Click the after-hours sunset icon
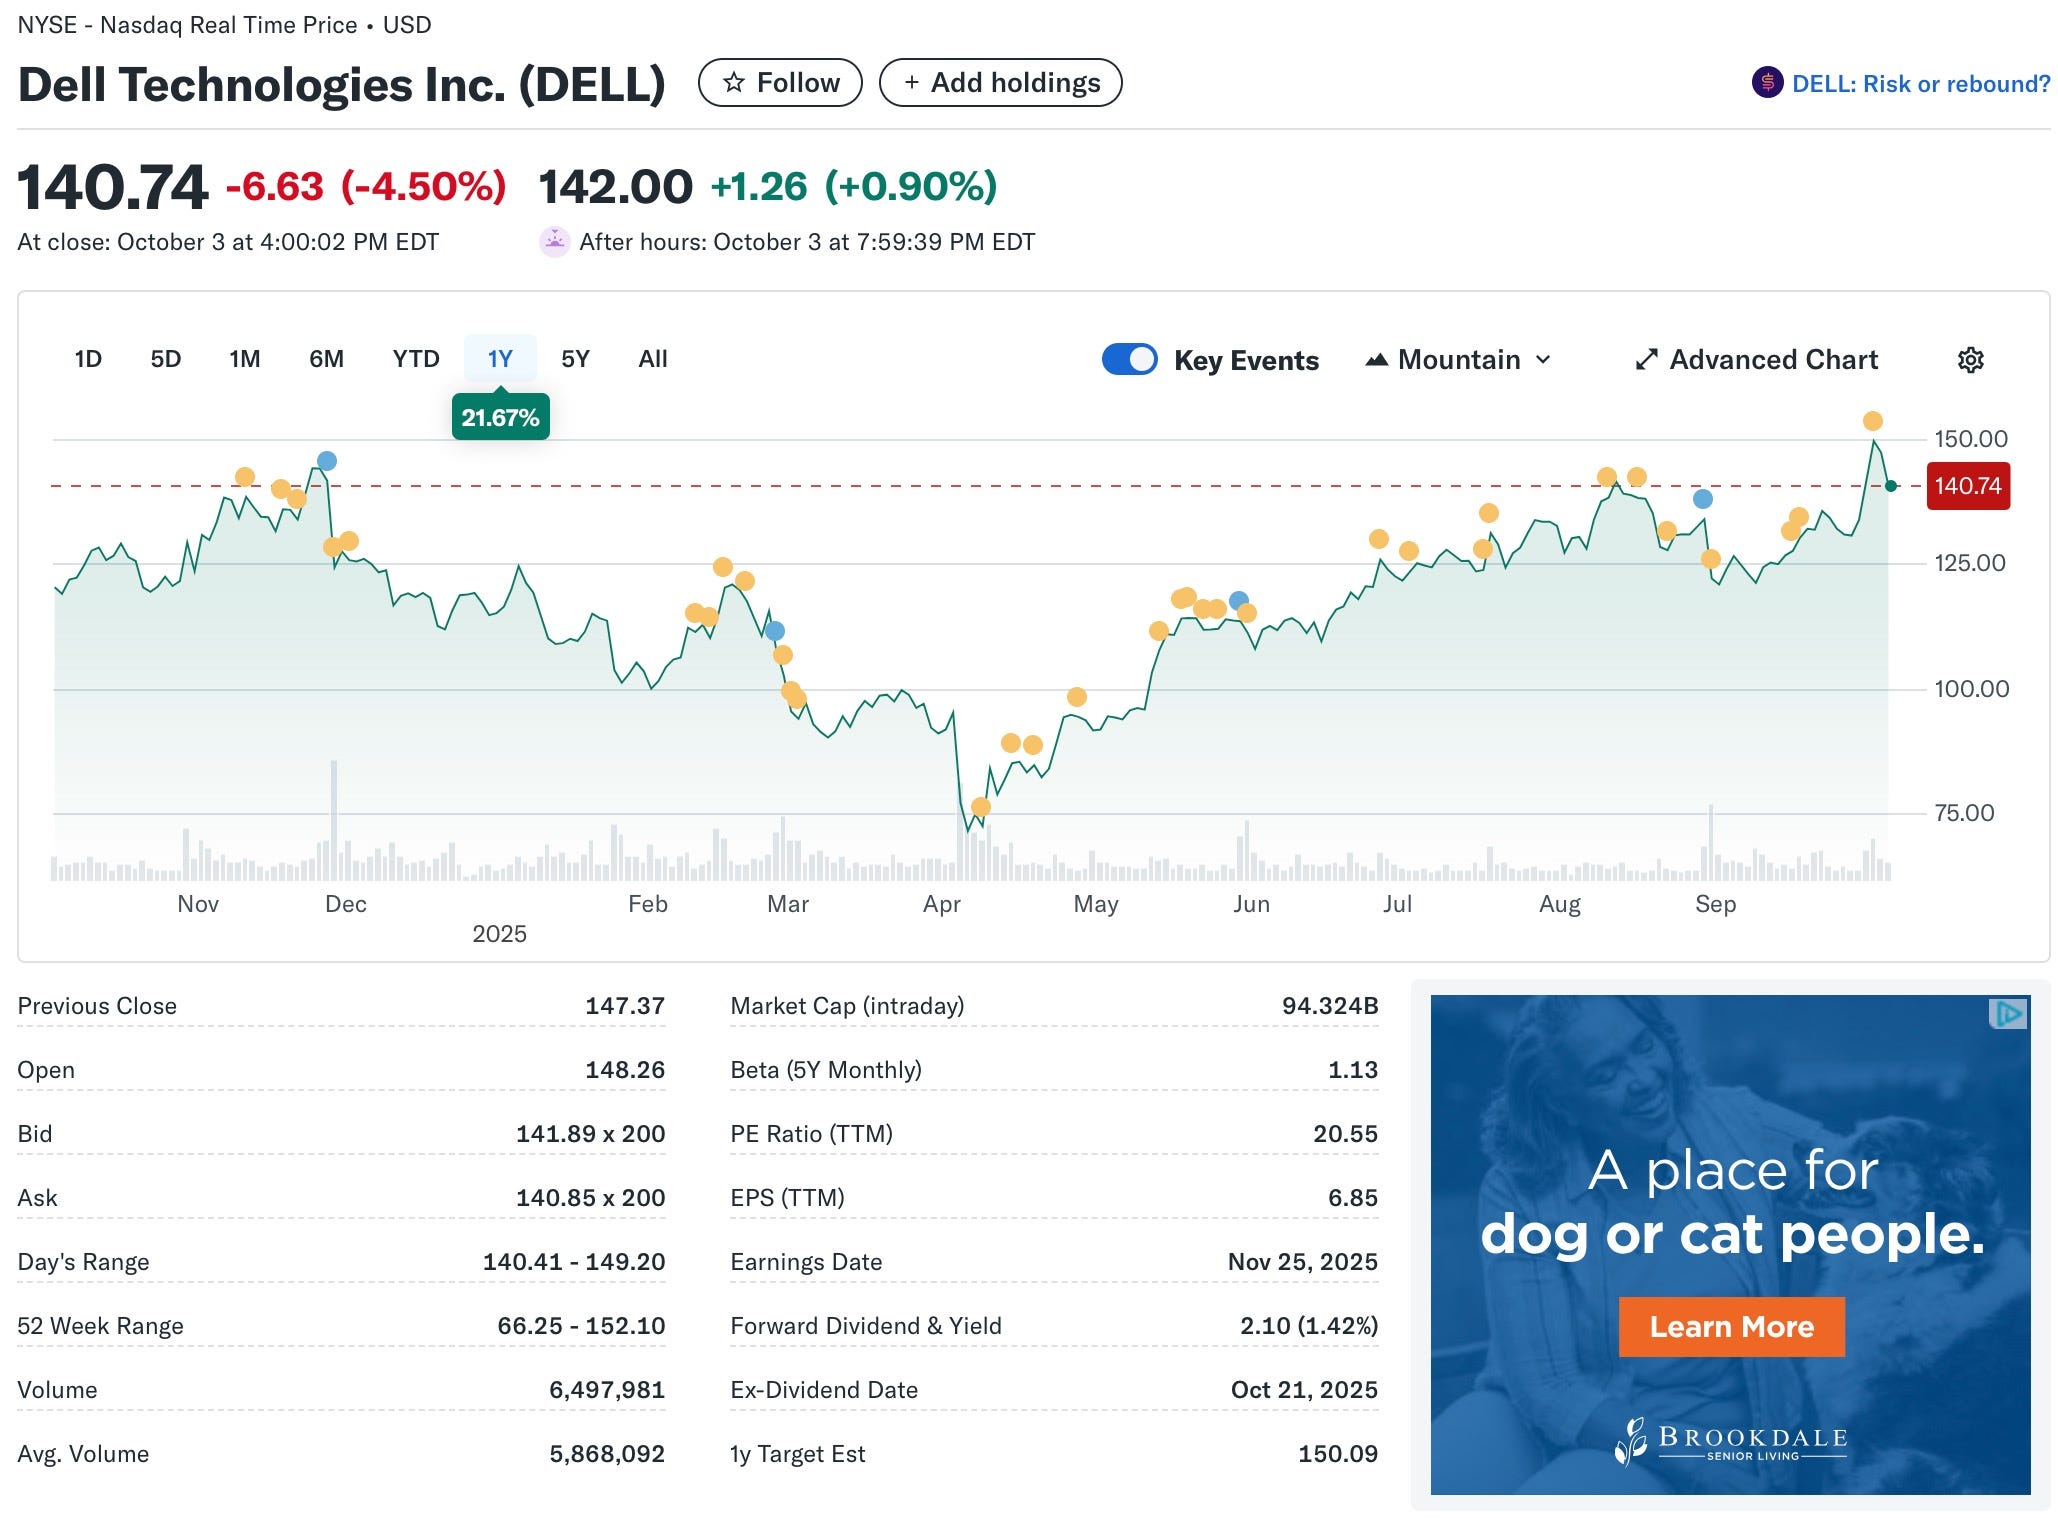Screen dimensions: 2058x1518 [x=554, y=242]
